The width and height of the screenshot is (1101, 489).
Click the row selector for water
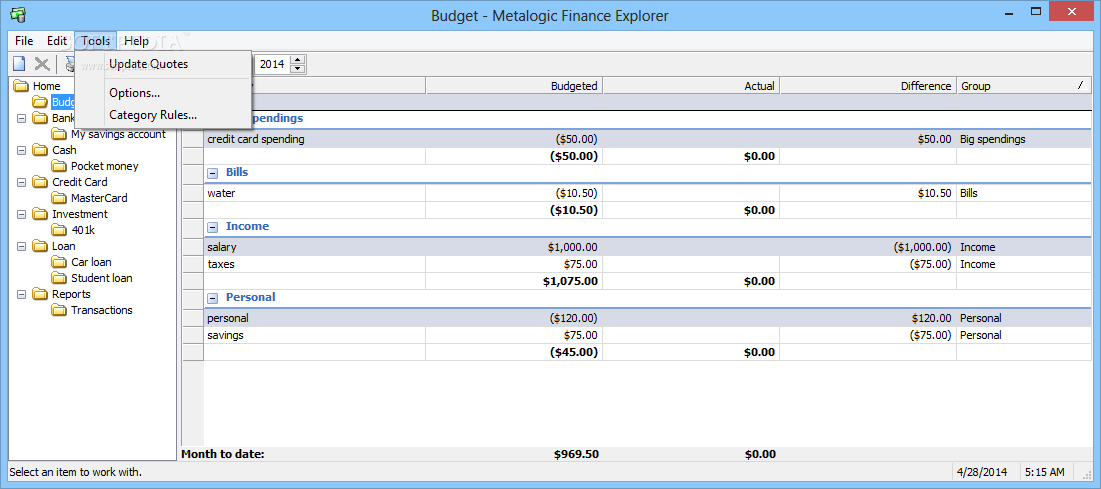coord(193,193)
